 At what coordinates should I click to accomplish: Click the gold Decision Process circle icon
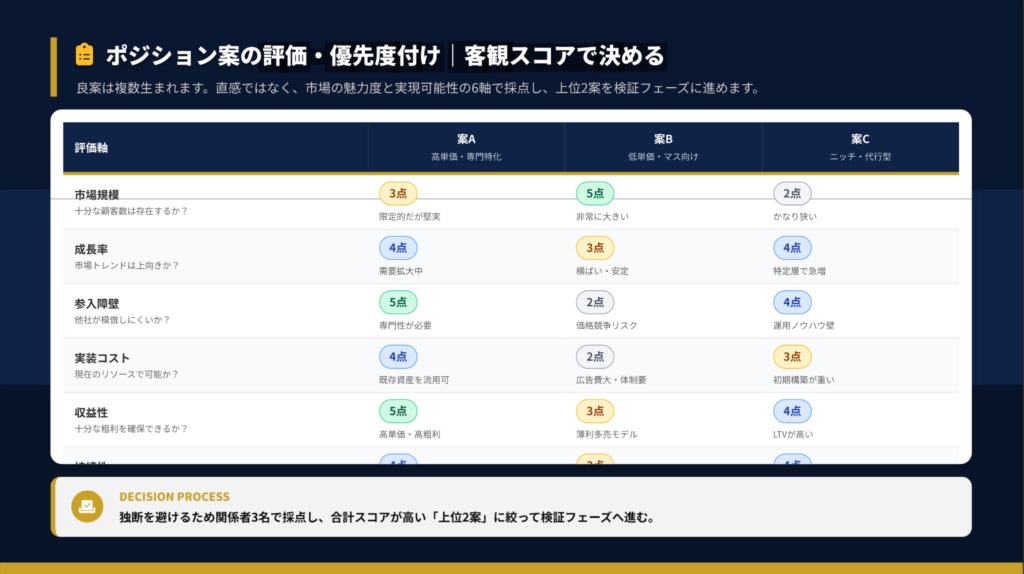(87, 507)
